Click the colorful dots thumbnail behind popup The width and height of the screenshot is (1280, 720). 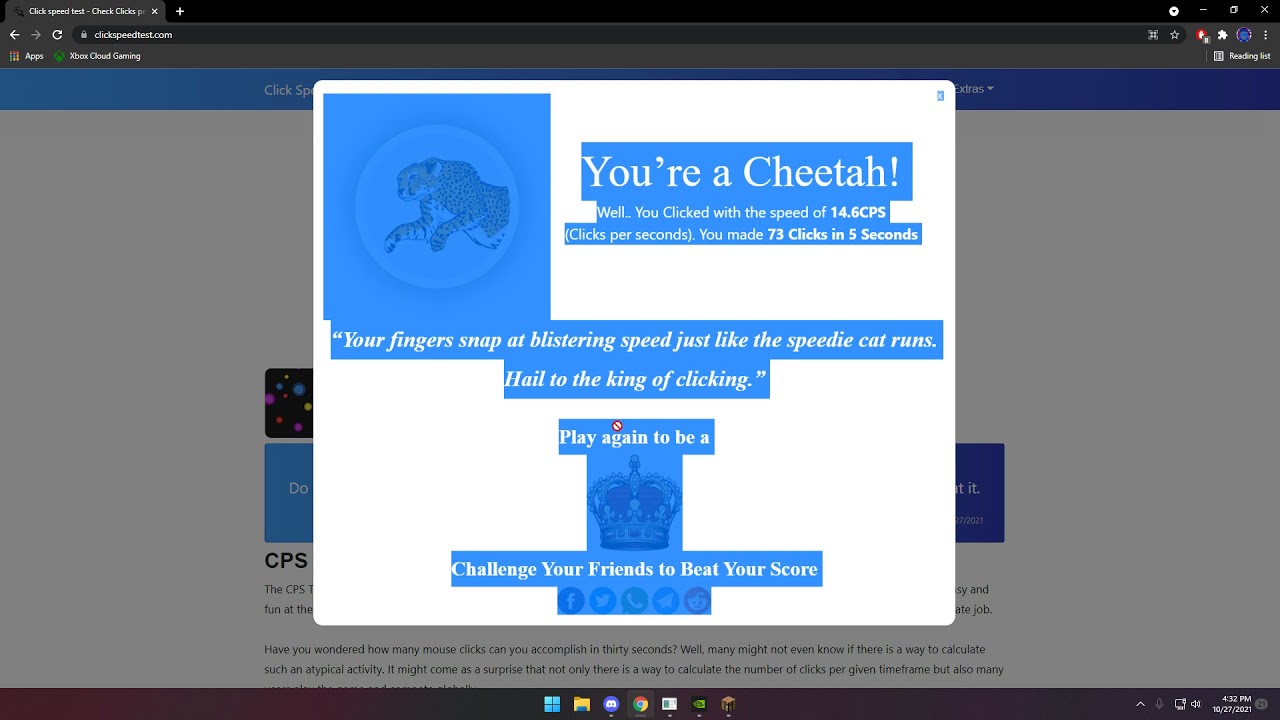(x=289, y=403)
